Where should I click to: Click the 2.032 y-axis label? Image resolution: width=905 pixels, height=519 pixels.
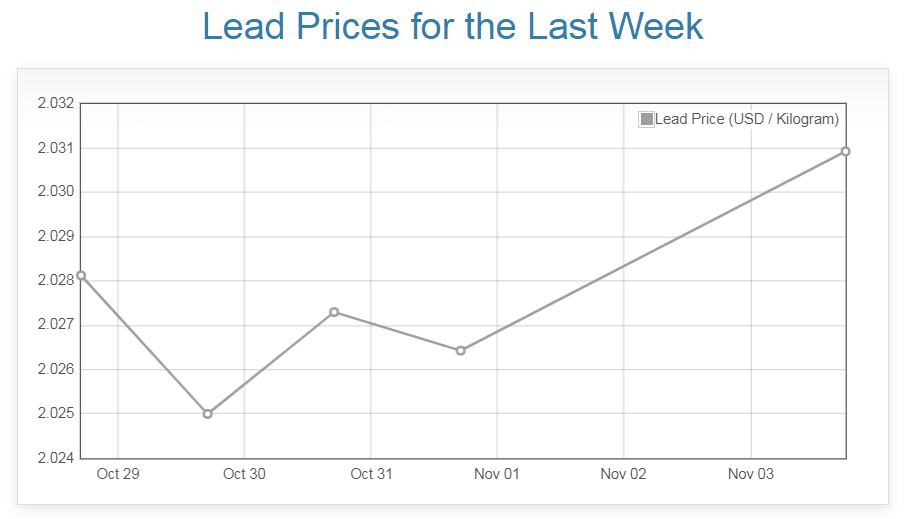tap(56, 103)
